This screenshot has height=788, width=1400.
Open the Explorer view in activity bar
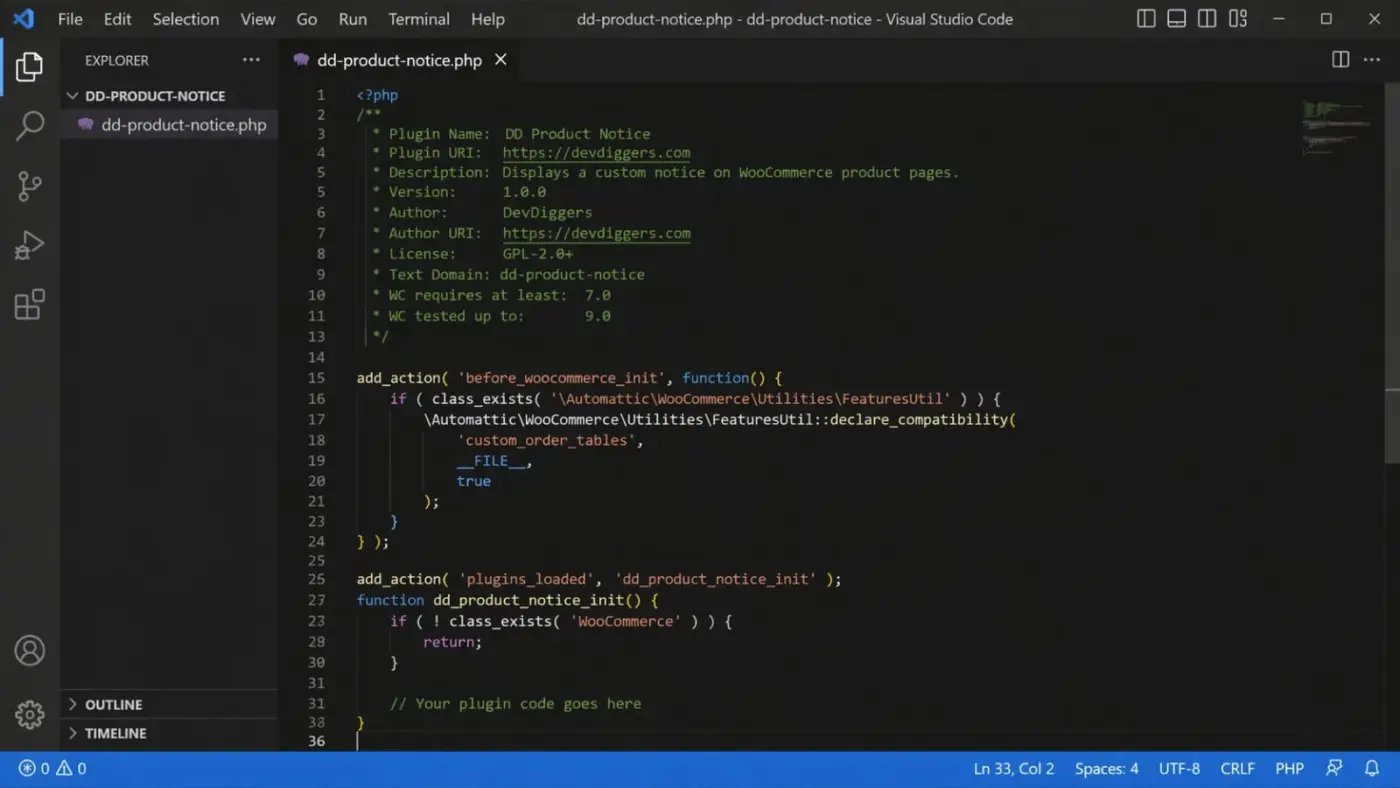pos(29,67)
